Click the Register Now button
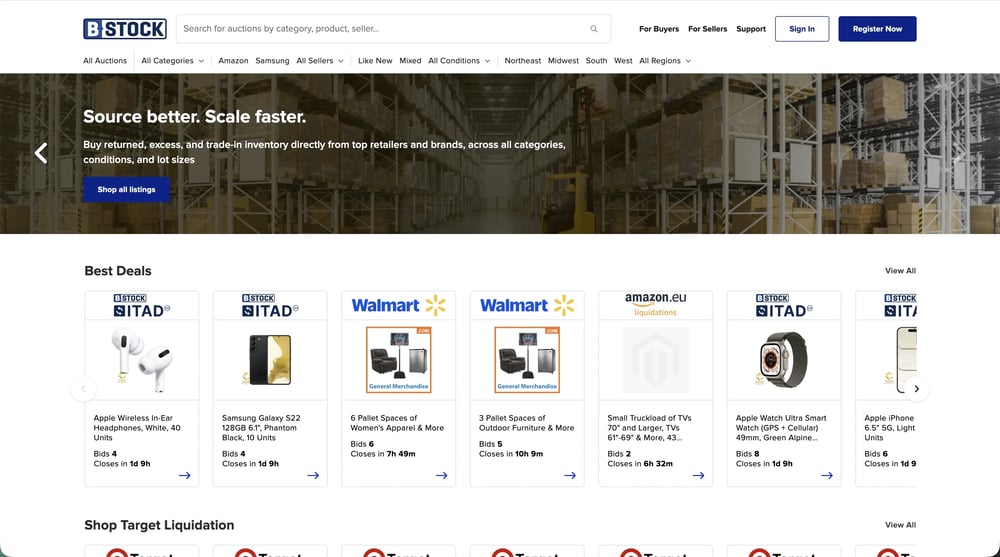Image resolution: width=1000 pixels, height=557 pixels. click(877, 29)
